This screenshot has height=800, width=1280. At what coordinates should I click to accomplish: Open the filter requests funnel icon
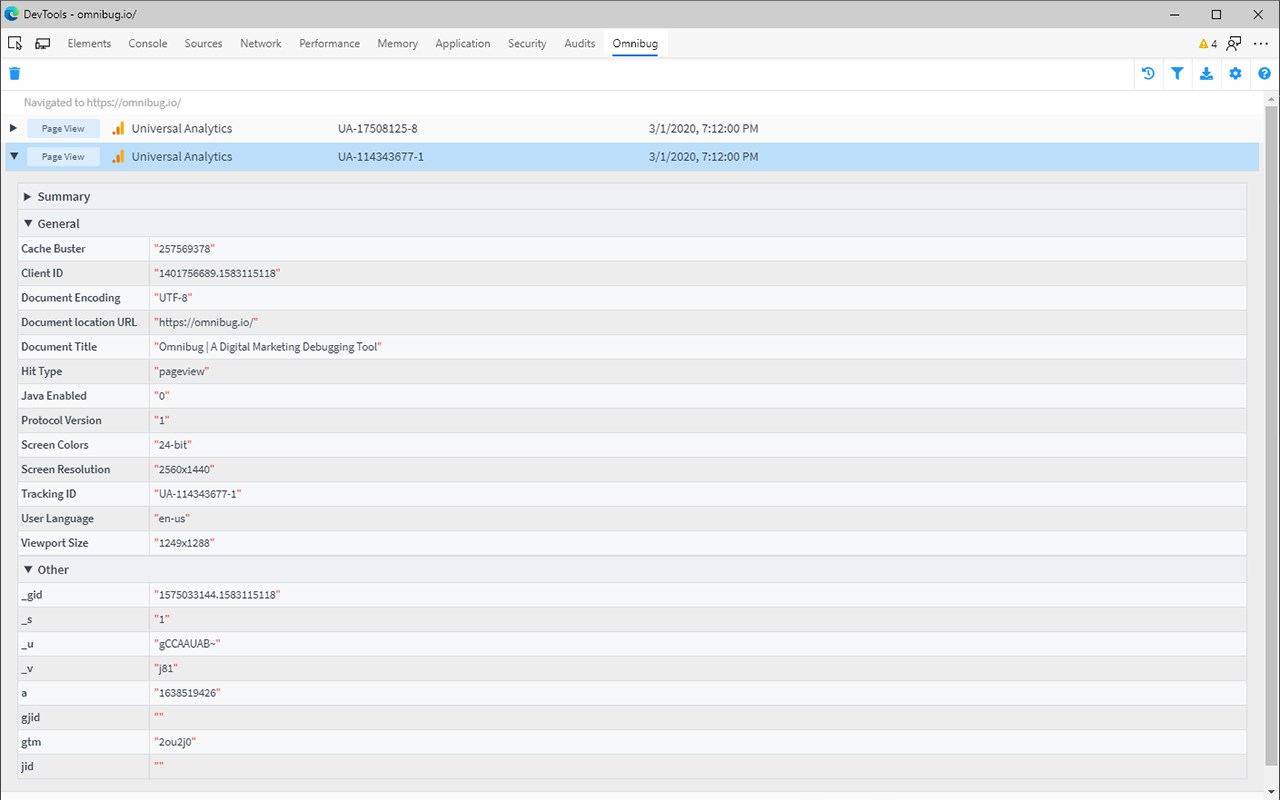[x=1177, y=73]
